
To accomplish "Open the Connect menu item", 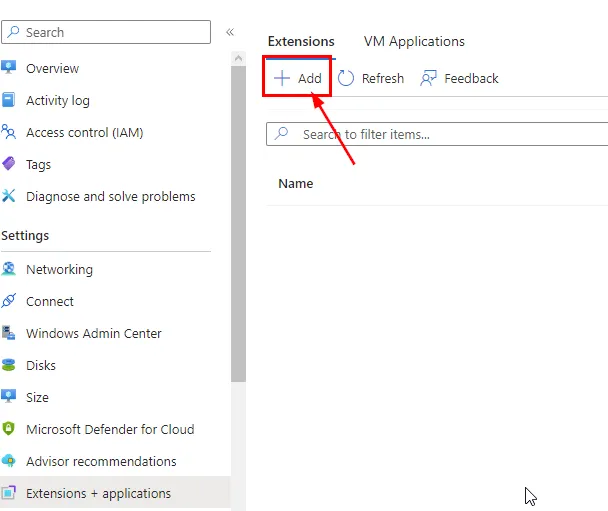I will [50, 301].
